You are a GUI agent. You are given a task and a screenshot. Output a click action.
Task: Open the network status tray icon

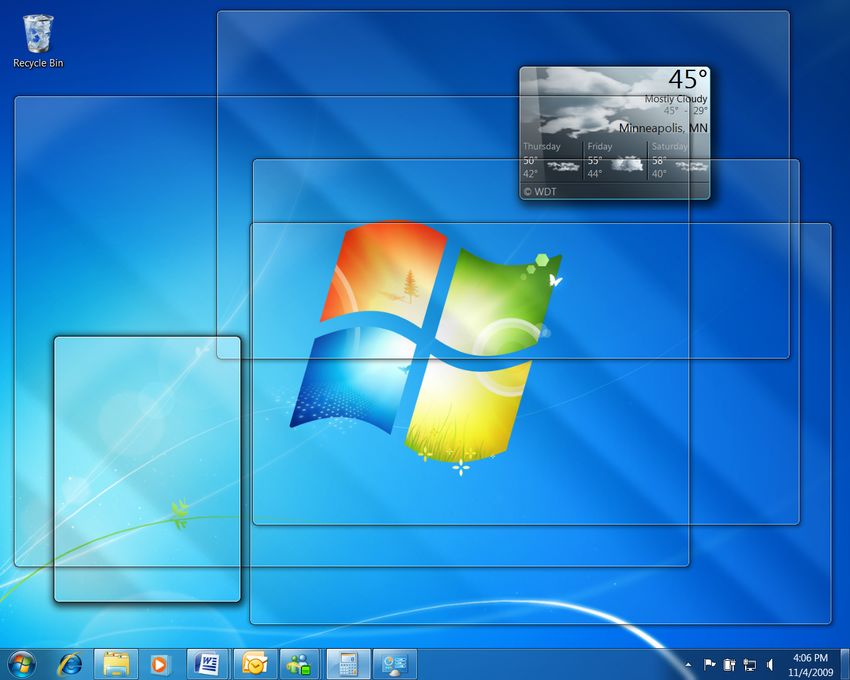pos(750,664)
